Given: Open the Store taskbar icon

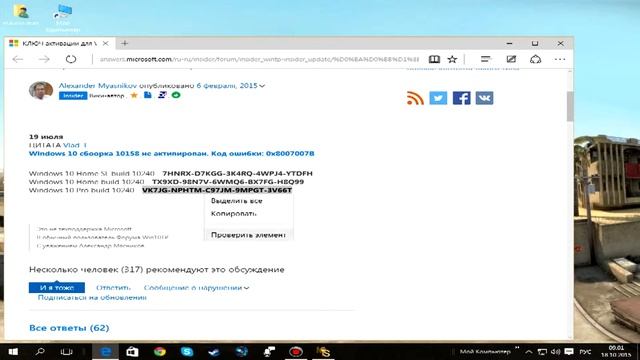Looking at the screenshot, I should point(132,351).
